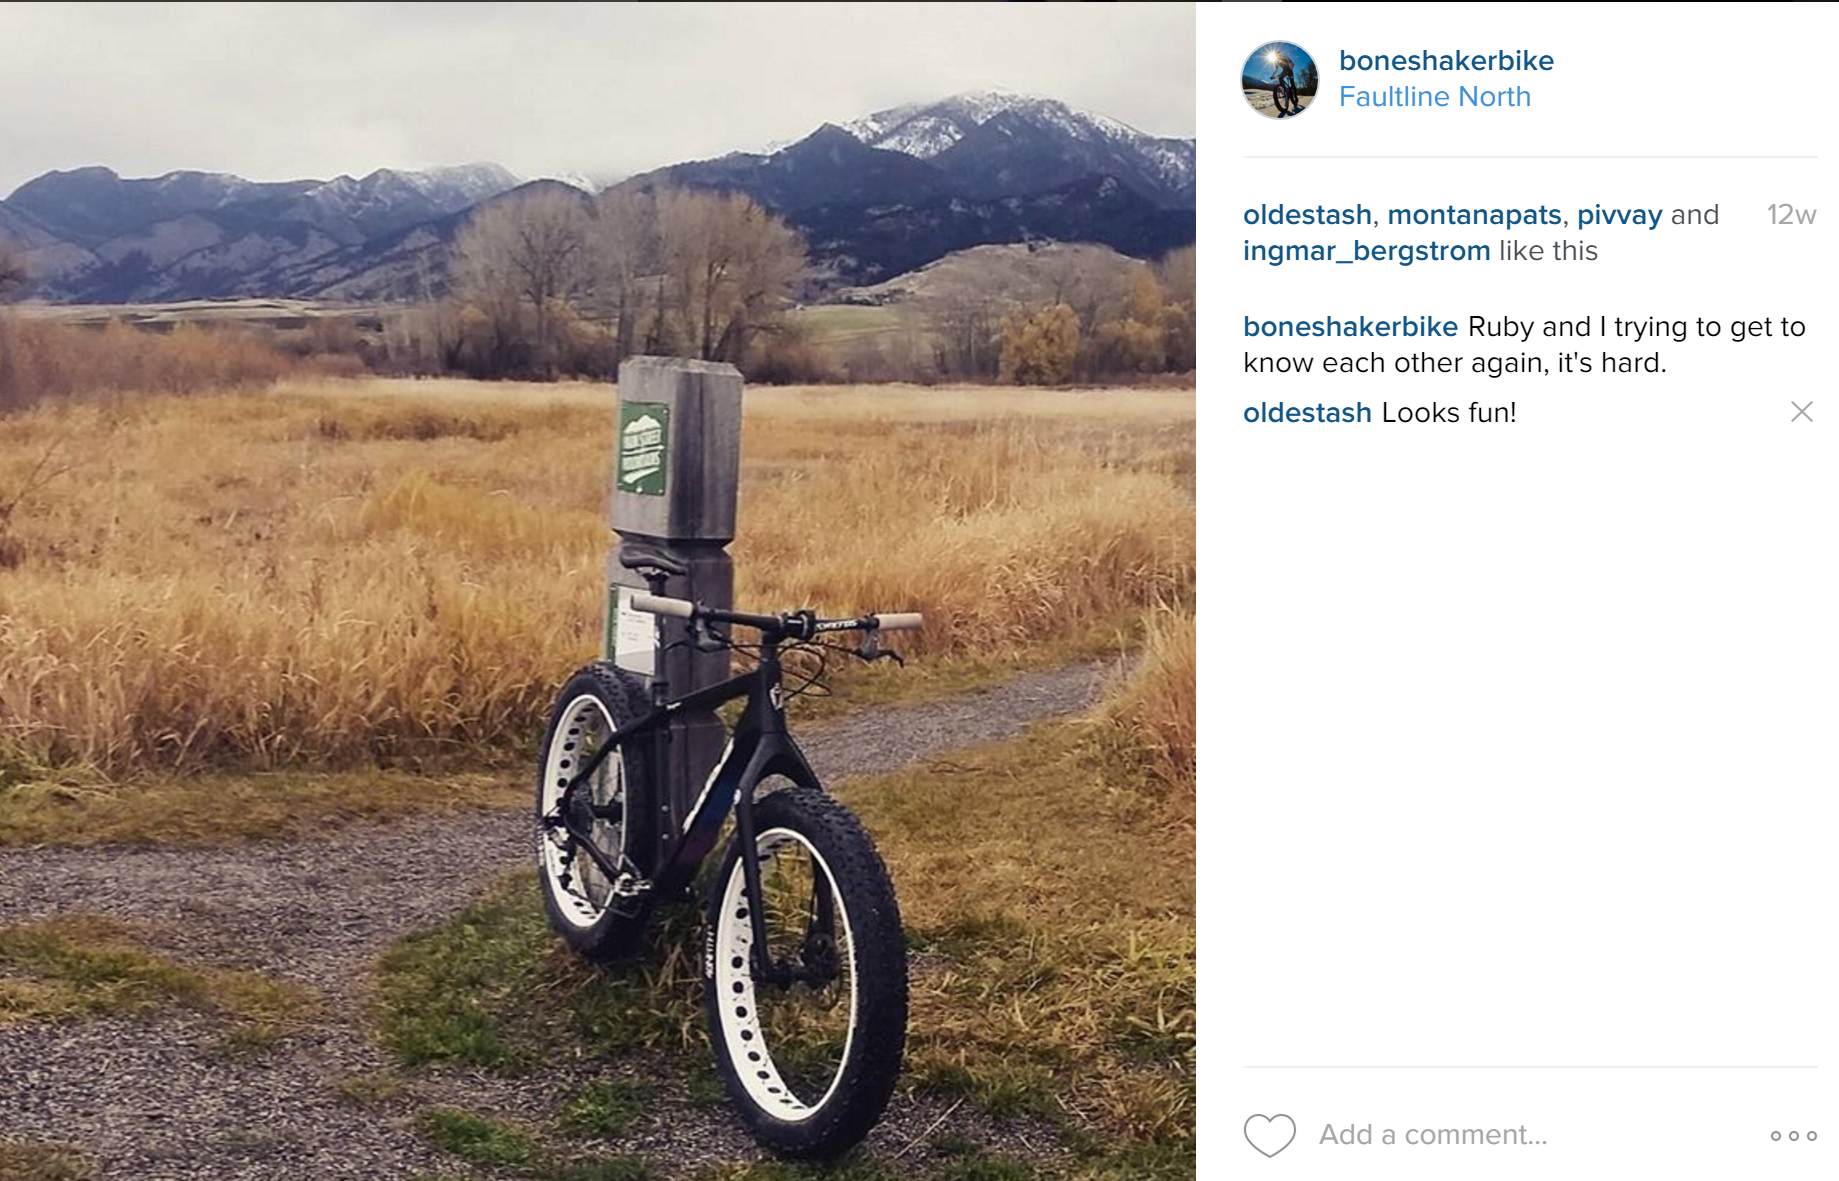Open boneshakerbike profile picture avatar
The height and width of the screenshot is (1181, 1839).
[x=1280, y=80]
